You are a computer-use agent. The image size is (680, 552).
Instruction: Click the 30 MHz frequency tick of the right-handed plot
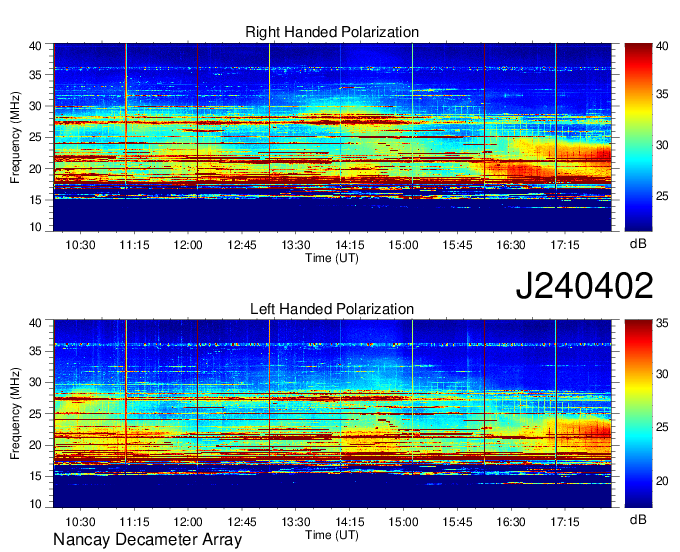point(36,106)
